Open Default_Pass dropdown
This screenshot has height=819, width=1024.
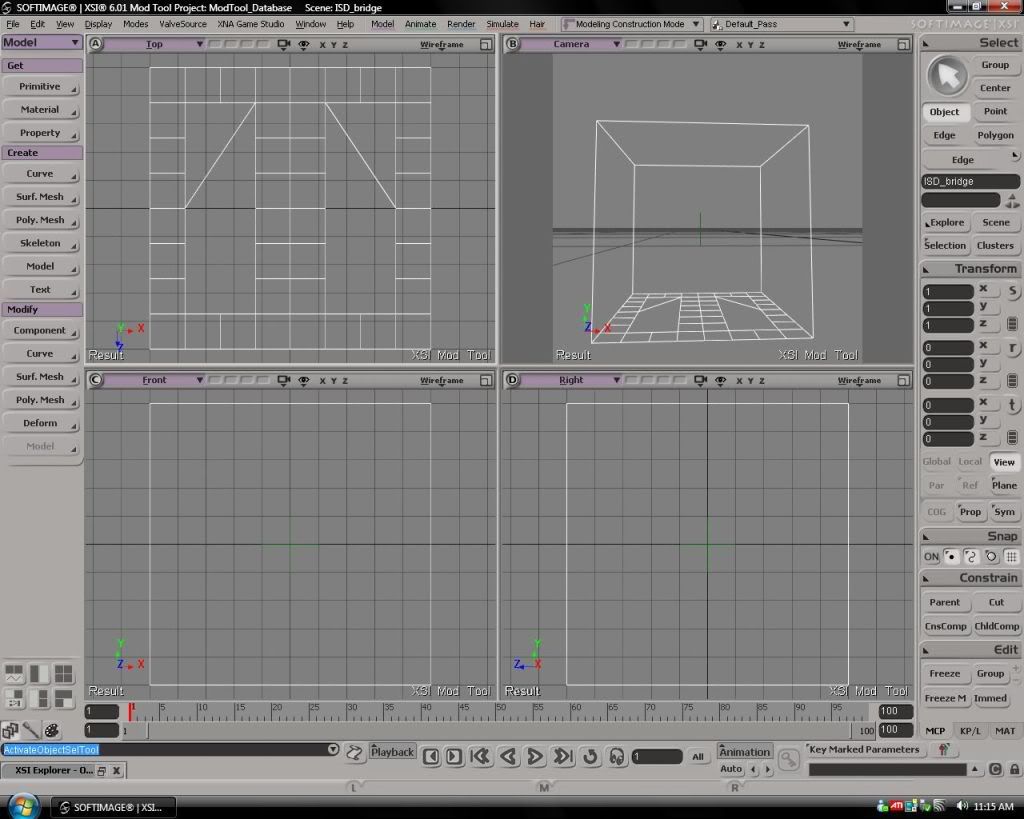[782, 24]
